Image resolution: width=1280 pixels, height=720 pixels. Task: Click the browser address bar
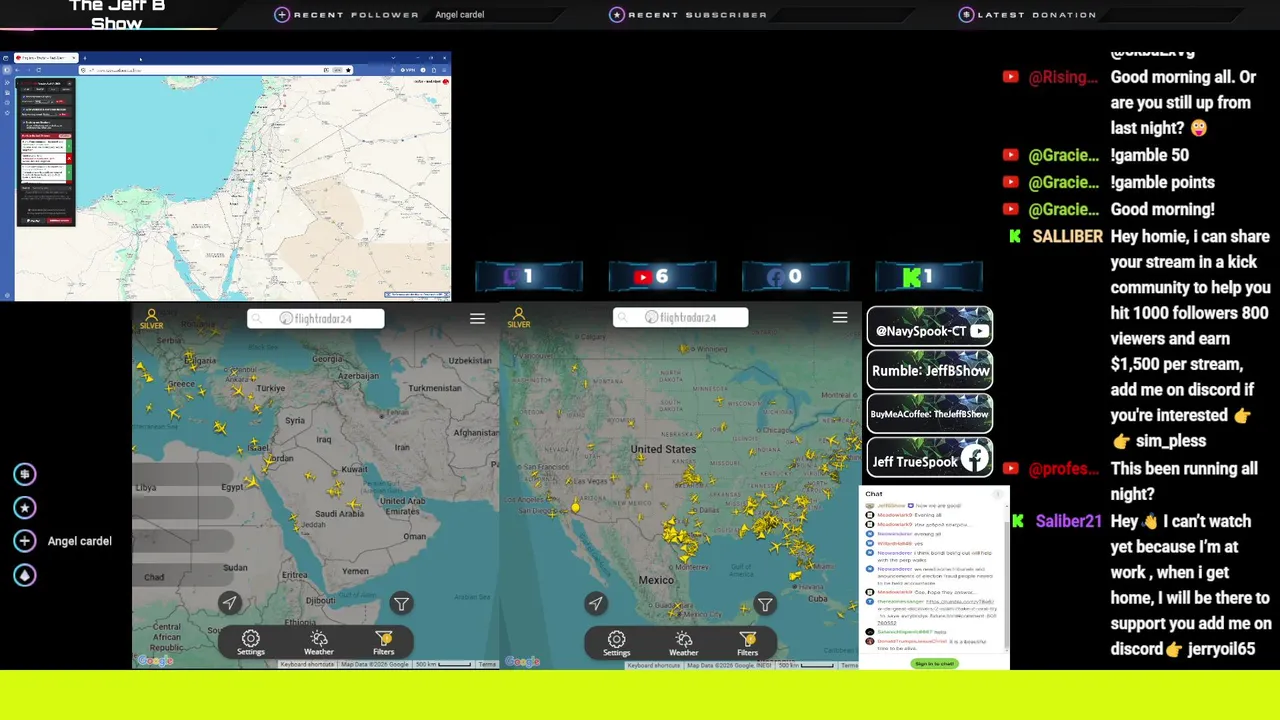click(x=216, y=70)
